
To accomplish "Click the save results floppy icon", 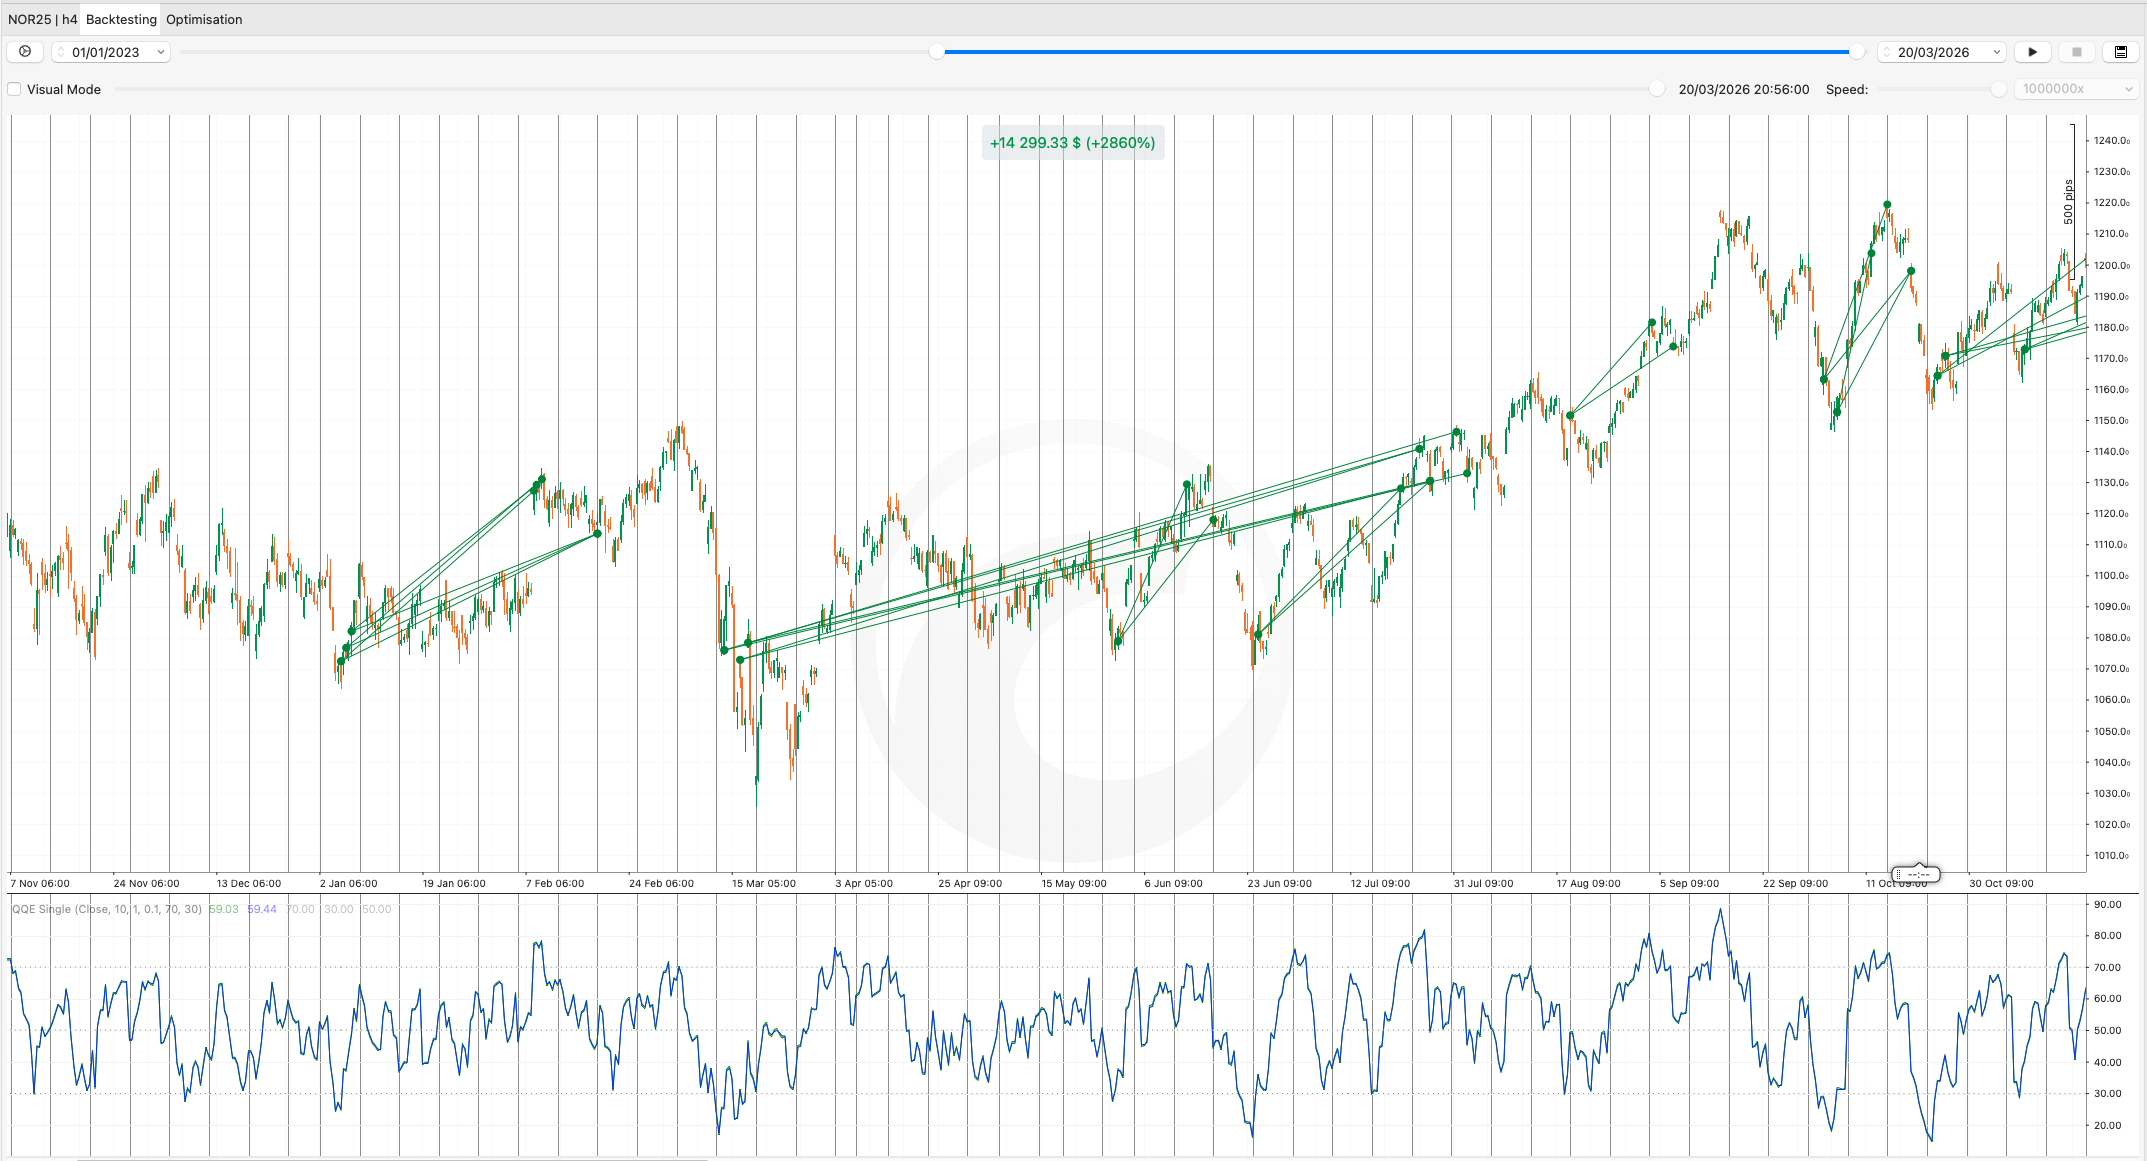I will 2120,52.
